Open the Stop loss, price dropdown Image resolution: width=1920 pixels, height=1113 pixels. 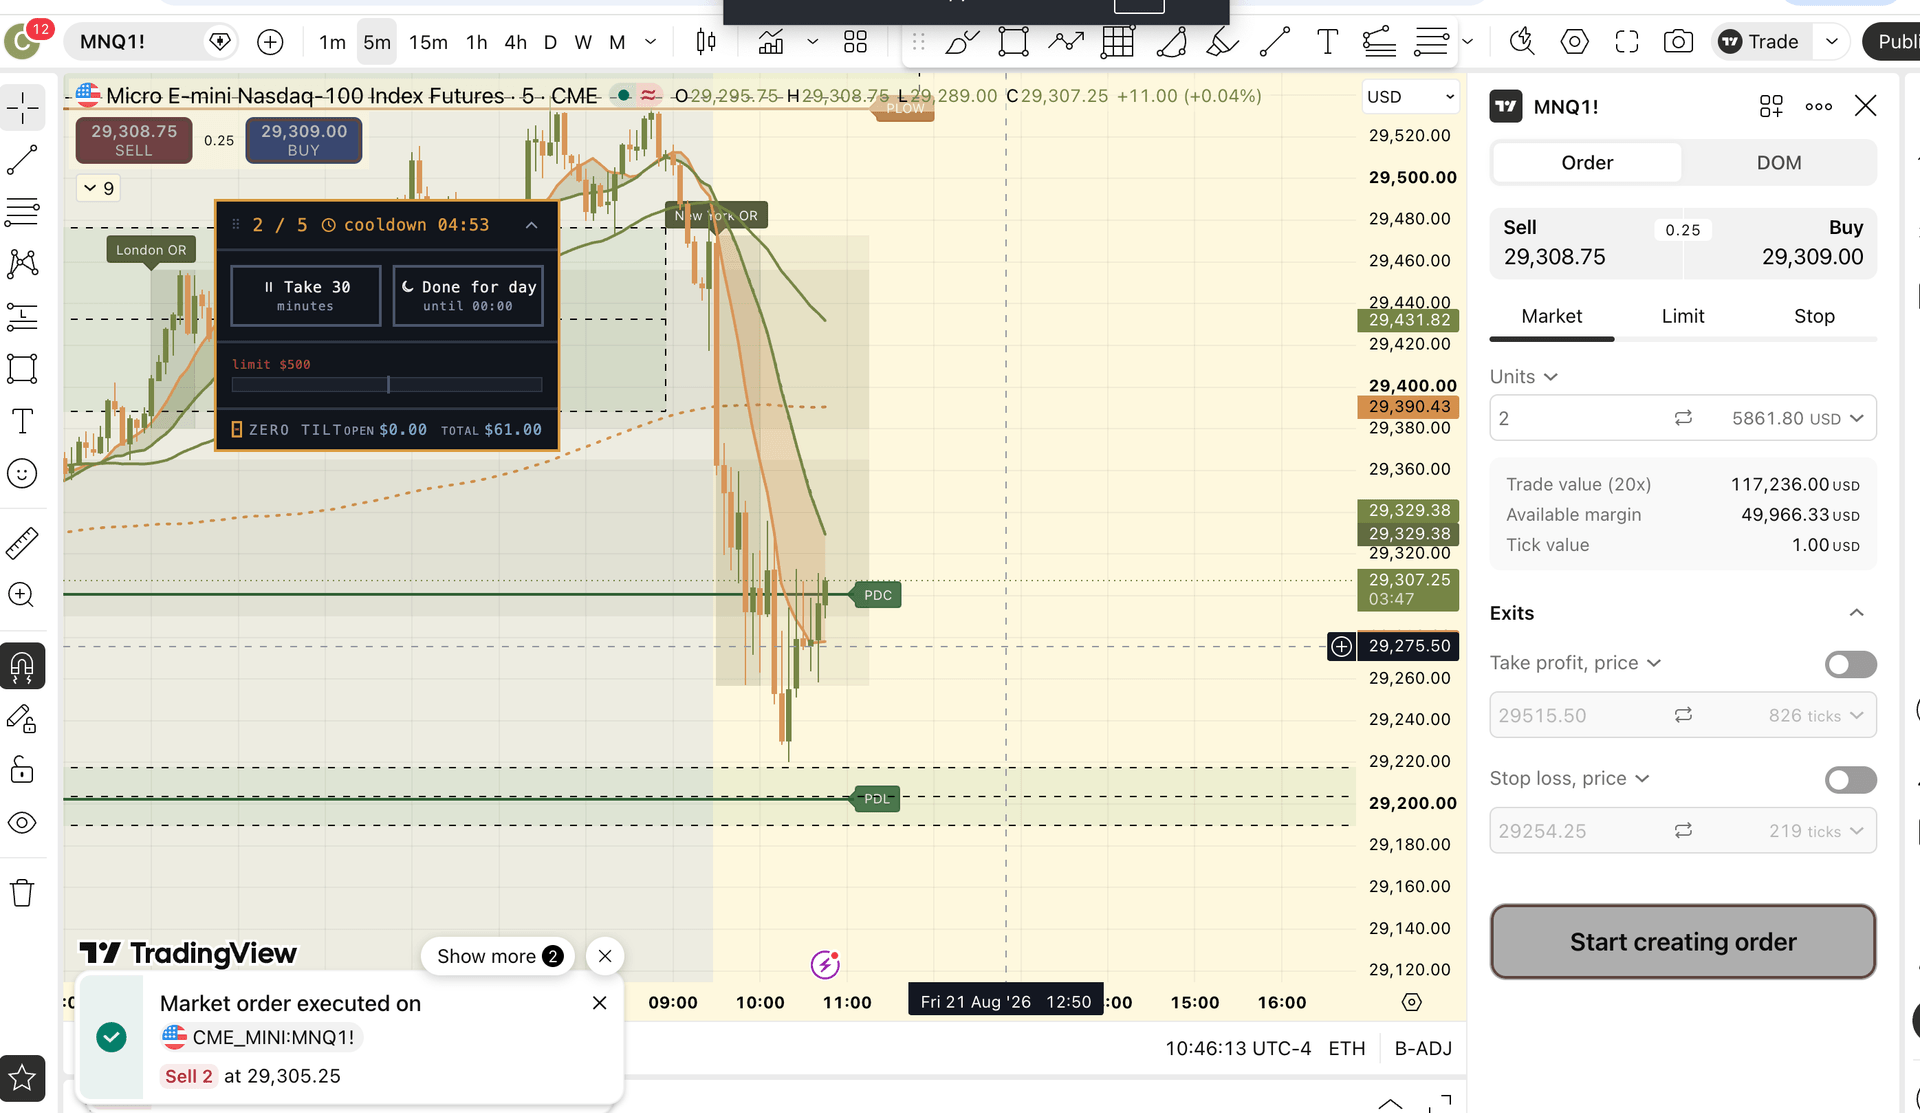[1569, 778]
